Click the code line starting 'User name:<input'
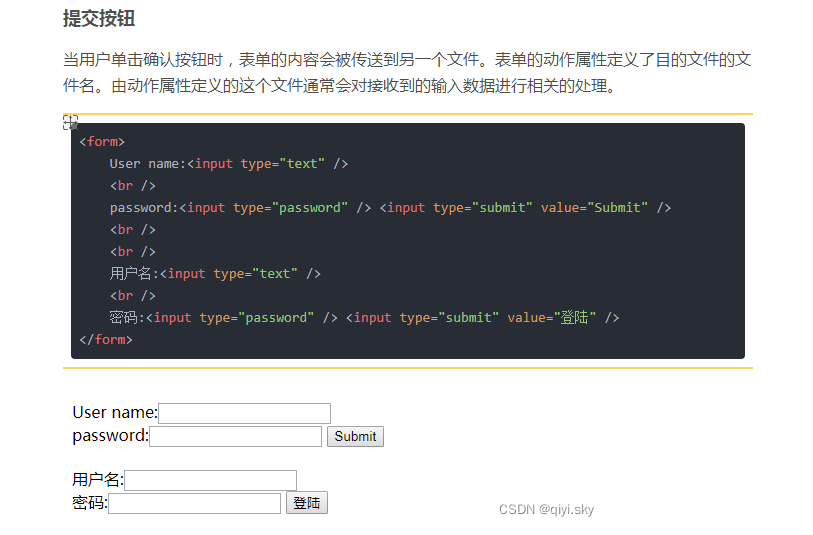 click(x=229, y=164)
